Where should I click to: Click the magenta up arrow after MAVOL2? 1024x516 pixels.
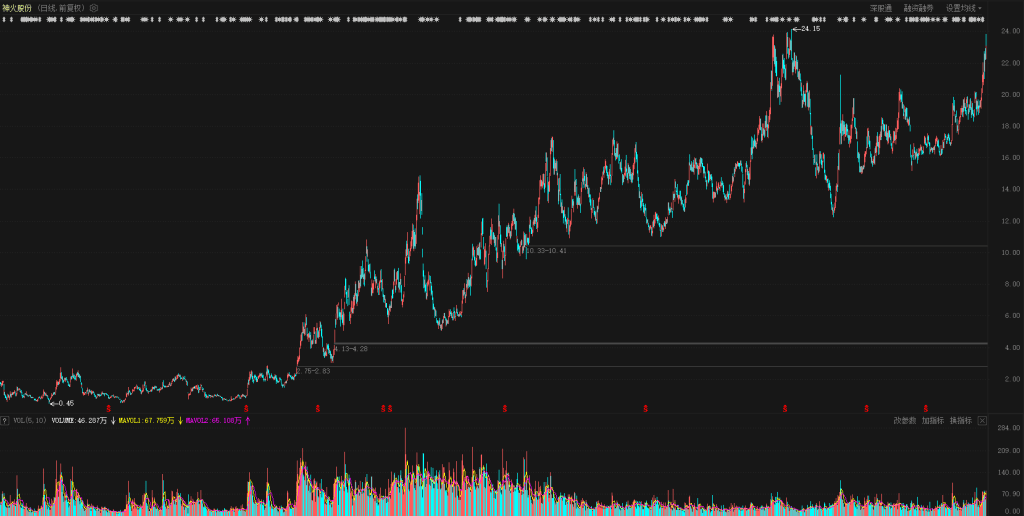point(247,421)
